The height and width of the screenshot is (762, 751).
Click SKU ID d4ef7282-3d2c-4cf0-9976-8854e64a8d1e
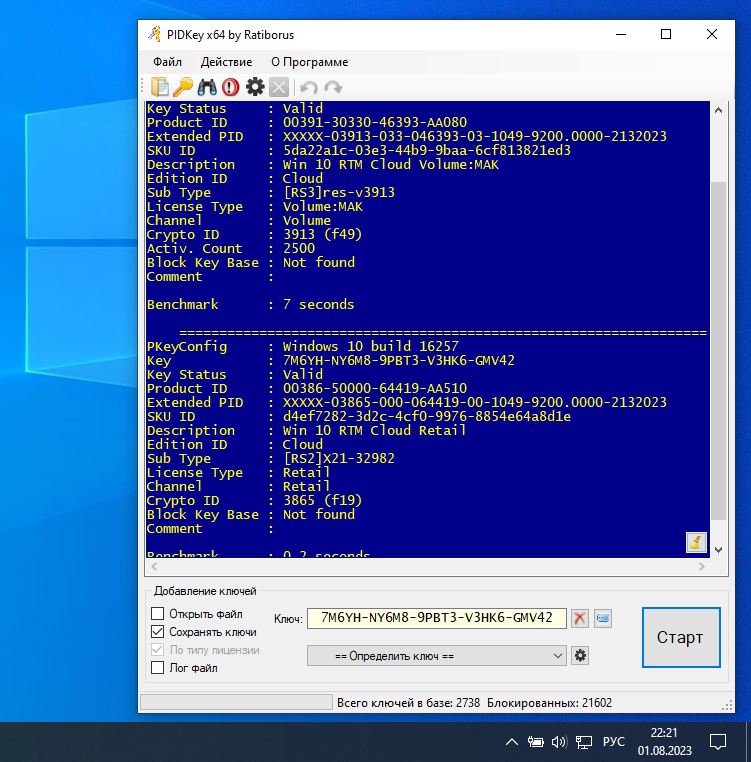tap(427, 416)
